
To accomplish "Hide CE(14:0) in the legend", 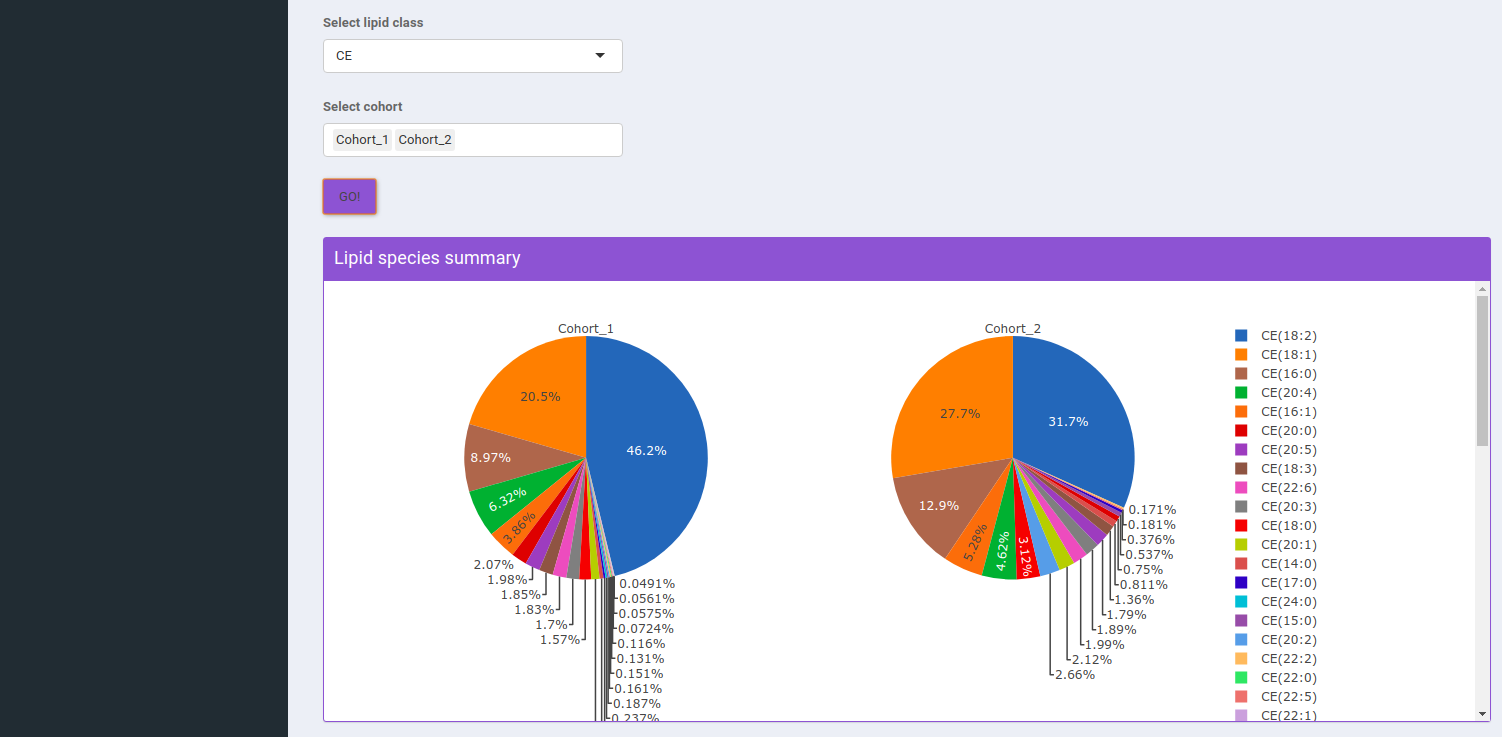I will (1275, 564).
